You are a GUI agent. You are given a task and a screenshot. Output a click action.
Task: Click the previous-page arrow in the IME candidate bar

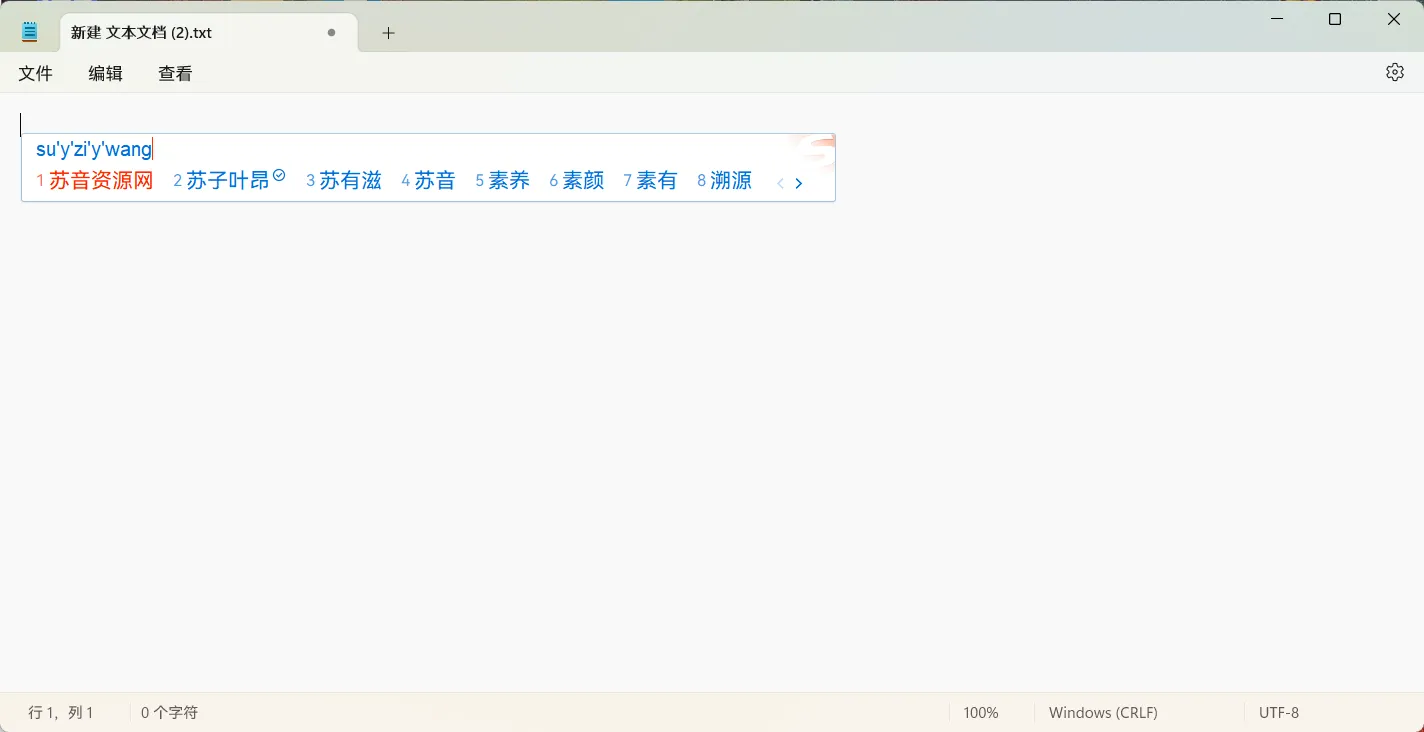(780, 183)
